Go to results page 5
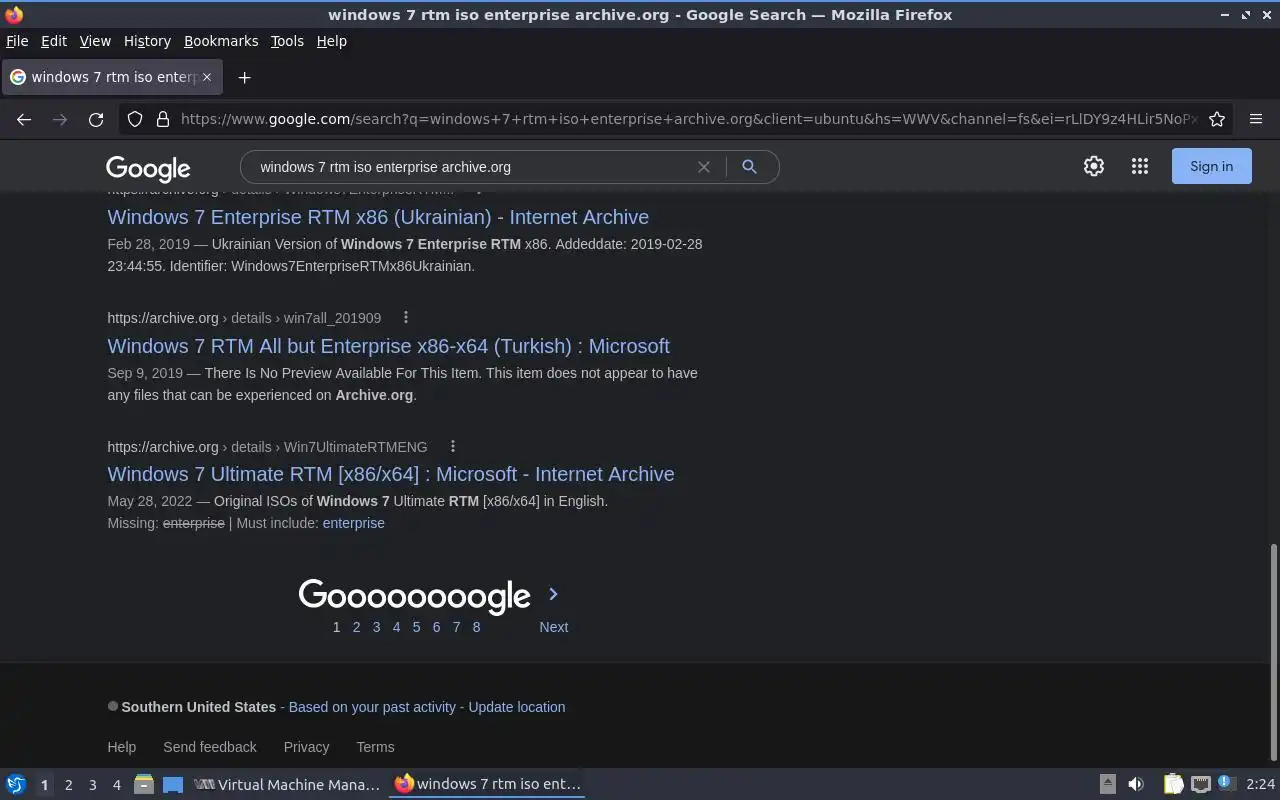The height and width of the screenshot is (800, 1280). click(416, 627)
